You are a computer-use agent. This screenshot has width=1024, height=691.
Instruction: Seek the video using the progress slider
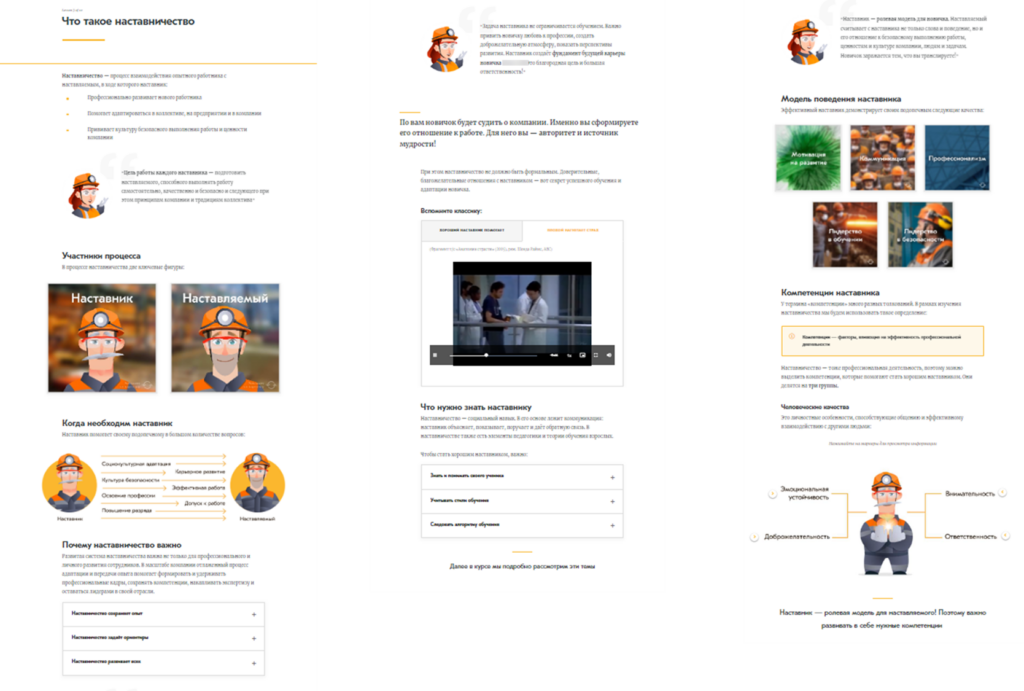[x=493, y=355]
